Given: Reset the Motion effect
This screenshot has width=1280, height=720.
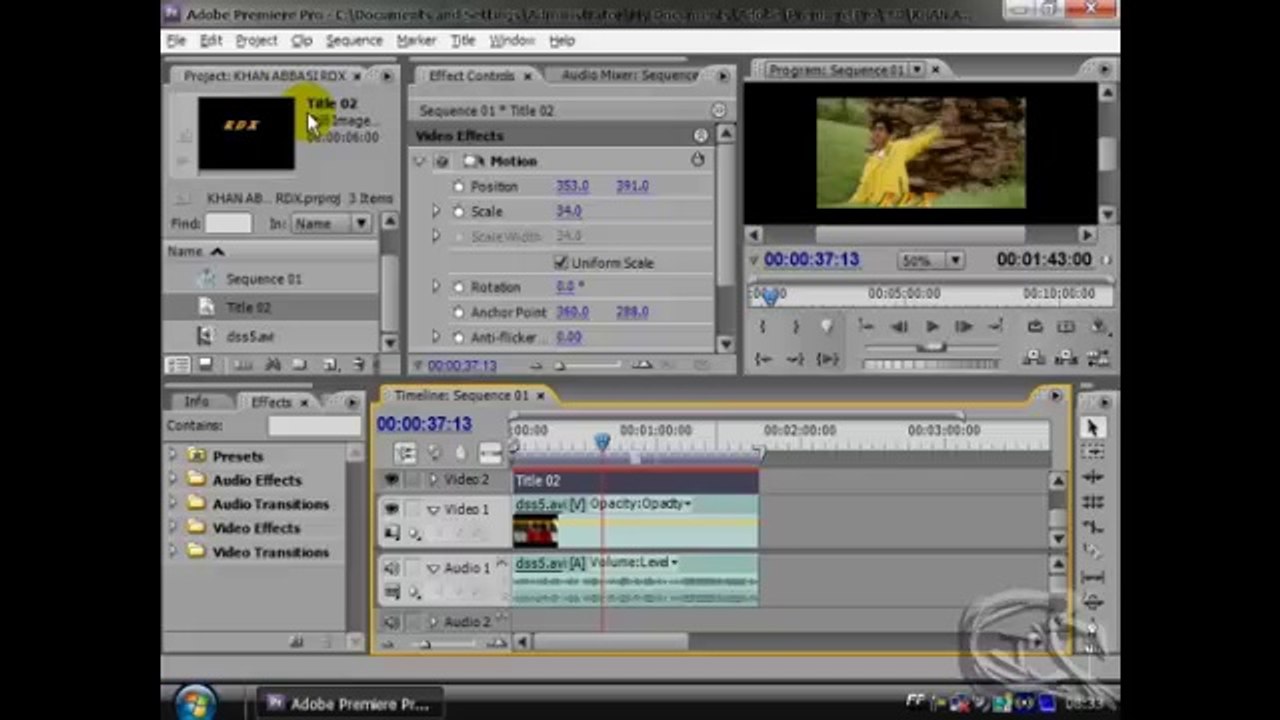Looking at the screenshot, I should point(698,160).
